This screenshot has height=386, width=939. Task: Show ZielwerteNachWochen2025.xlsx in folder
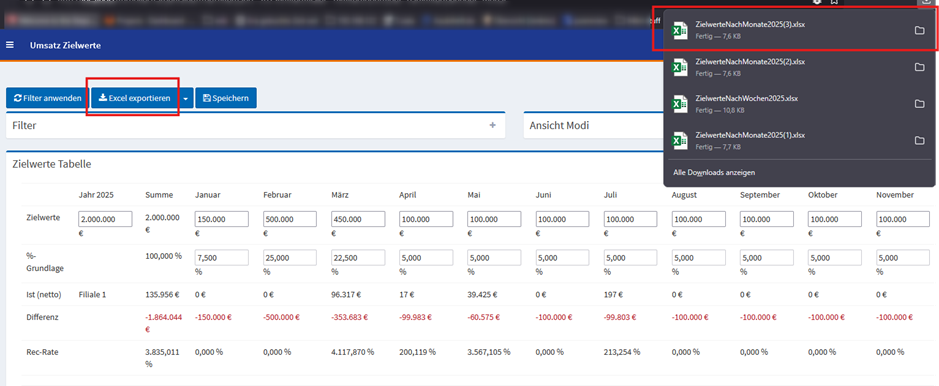919,104
